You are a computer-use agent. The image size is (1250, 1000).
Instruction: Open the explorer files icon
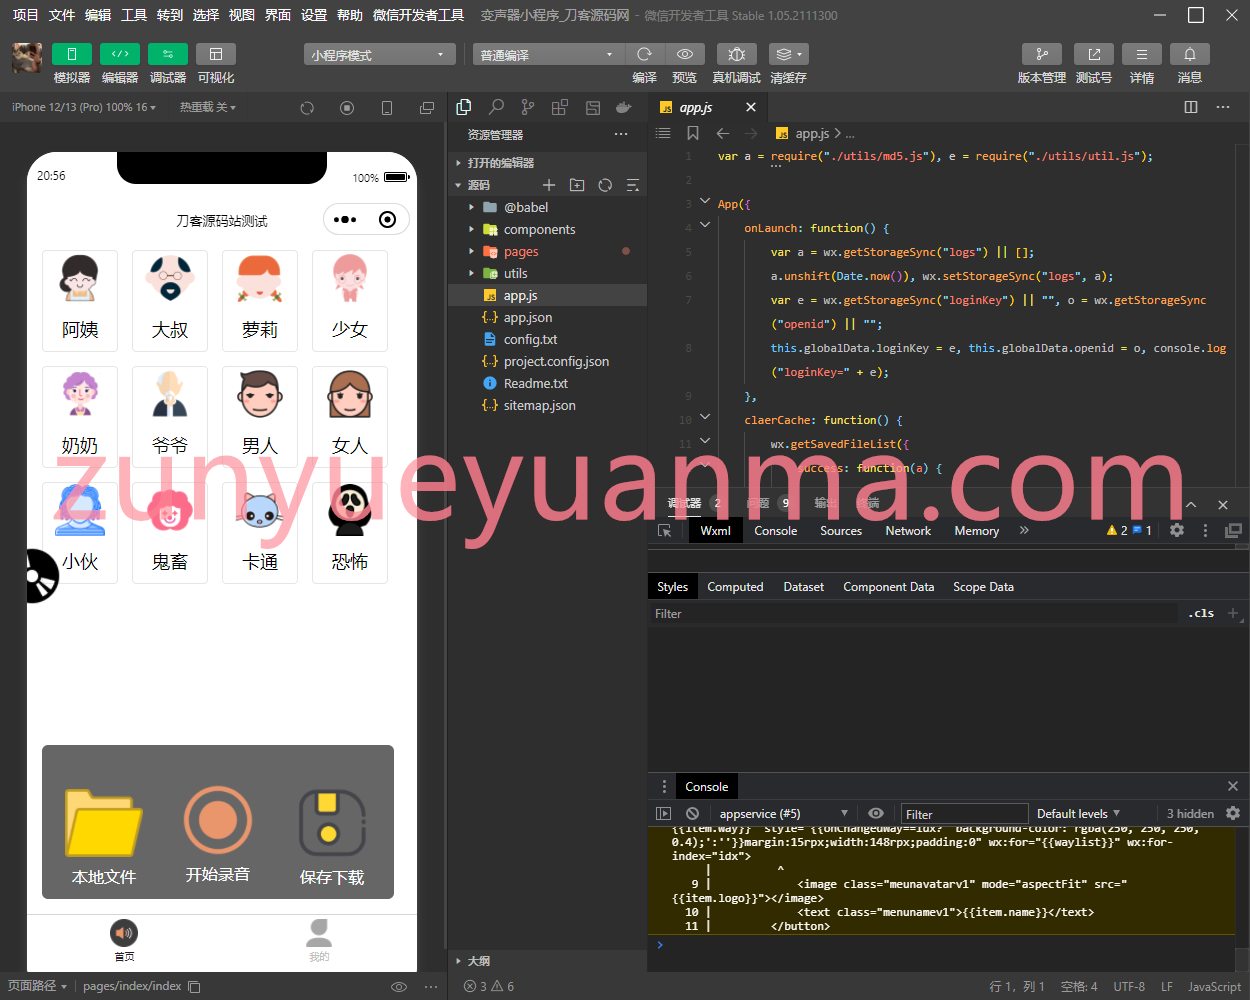pos(464,107)
